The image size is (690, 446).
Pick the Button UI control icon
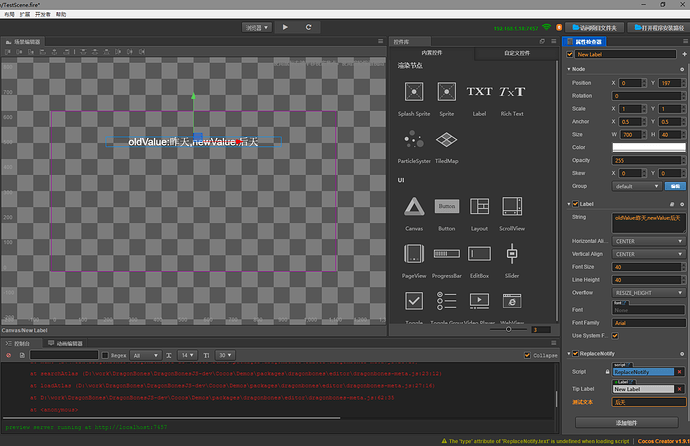tap(446, 206)
